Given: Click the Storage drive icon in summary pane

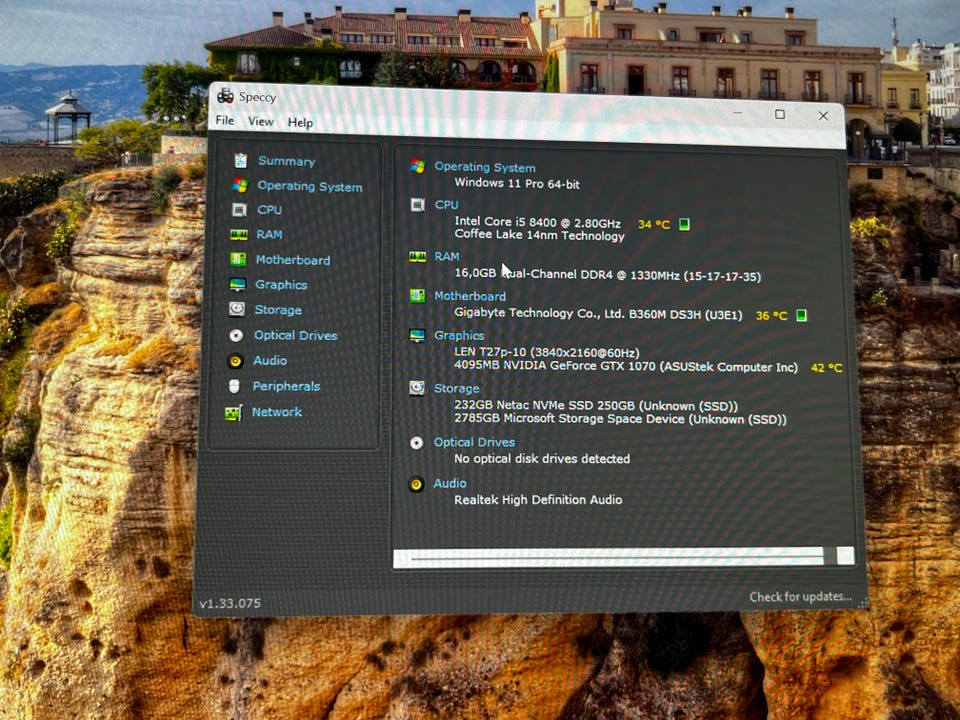Looking at the screenshot, I should [x=417, y=388].
